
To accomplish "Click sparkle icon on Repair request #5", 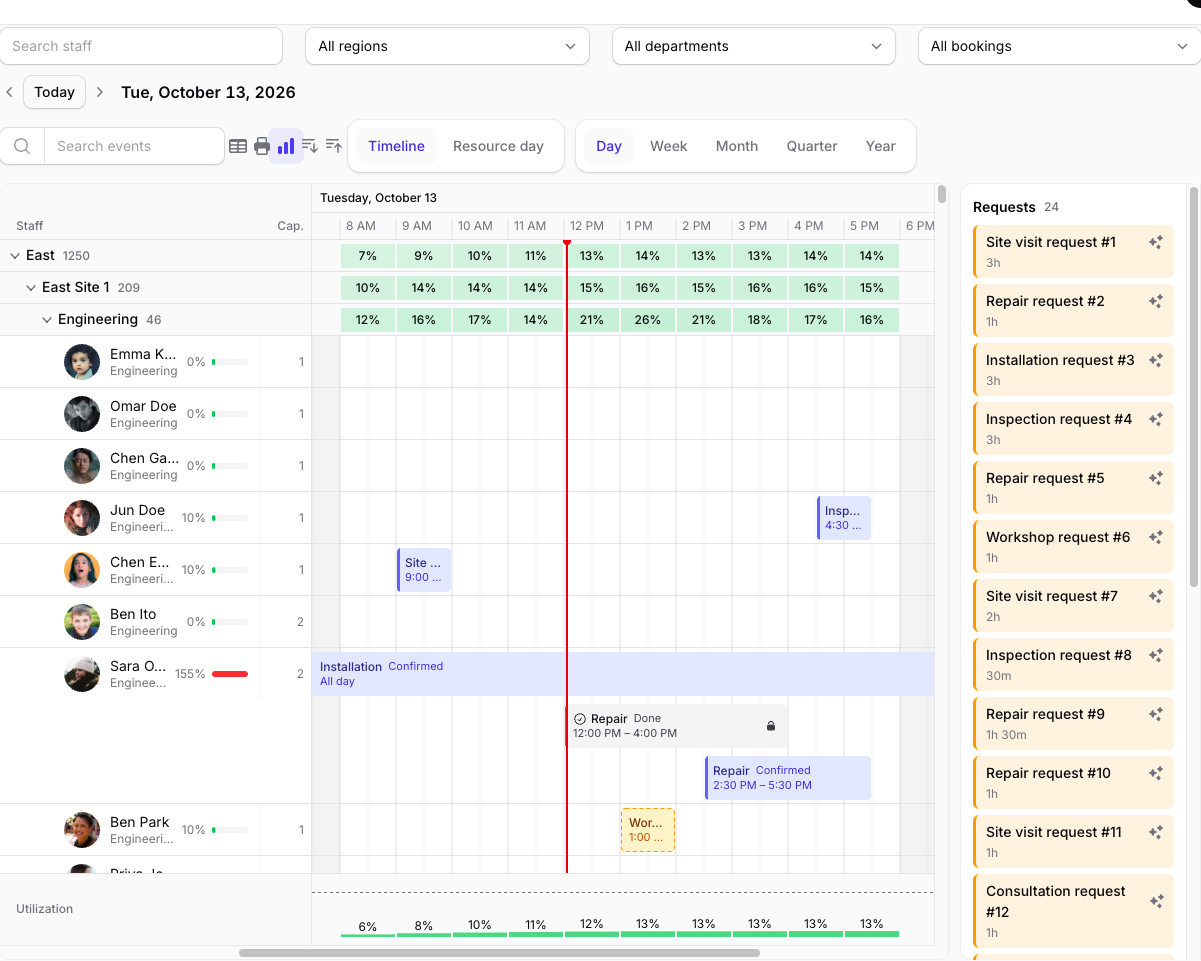I will [1156, 478].
